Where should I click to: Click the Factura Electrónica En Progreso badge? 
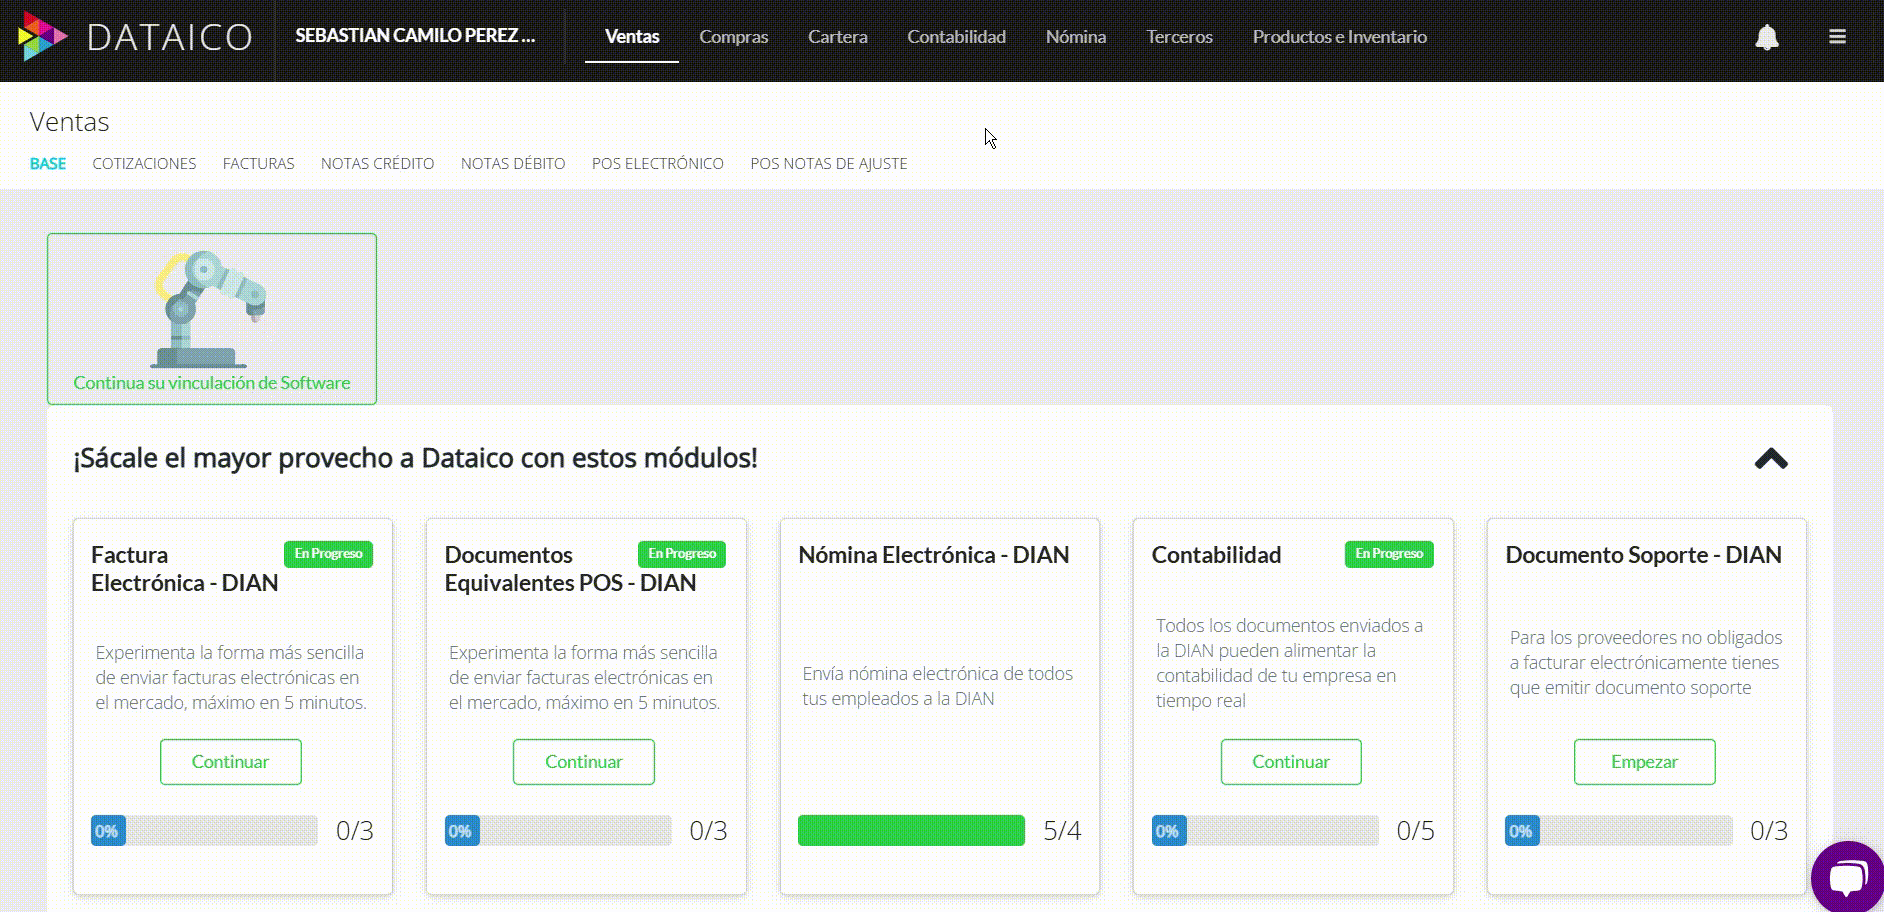coord(328,553)
